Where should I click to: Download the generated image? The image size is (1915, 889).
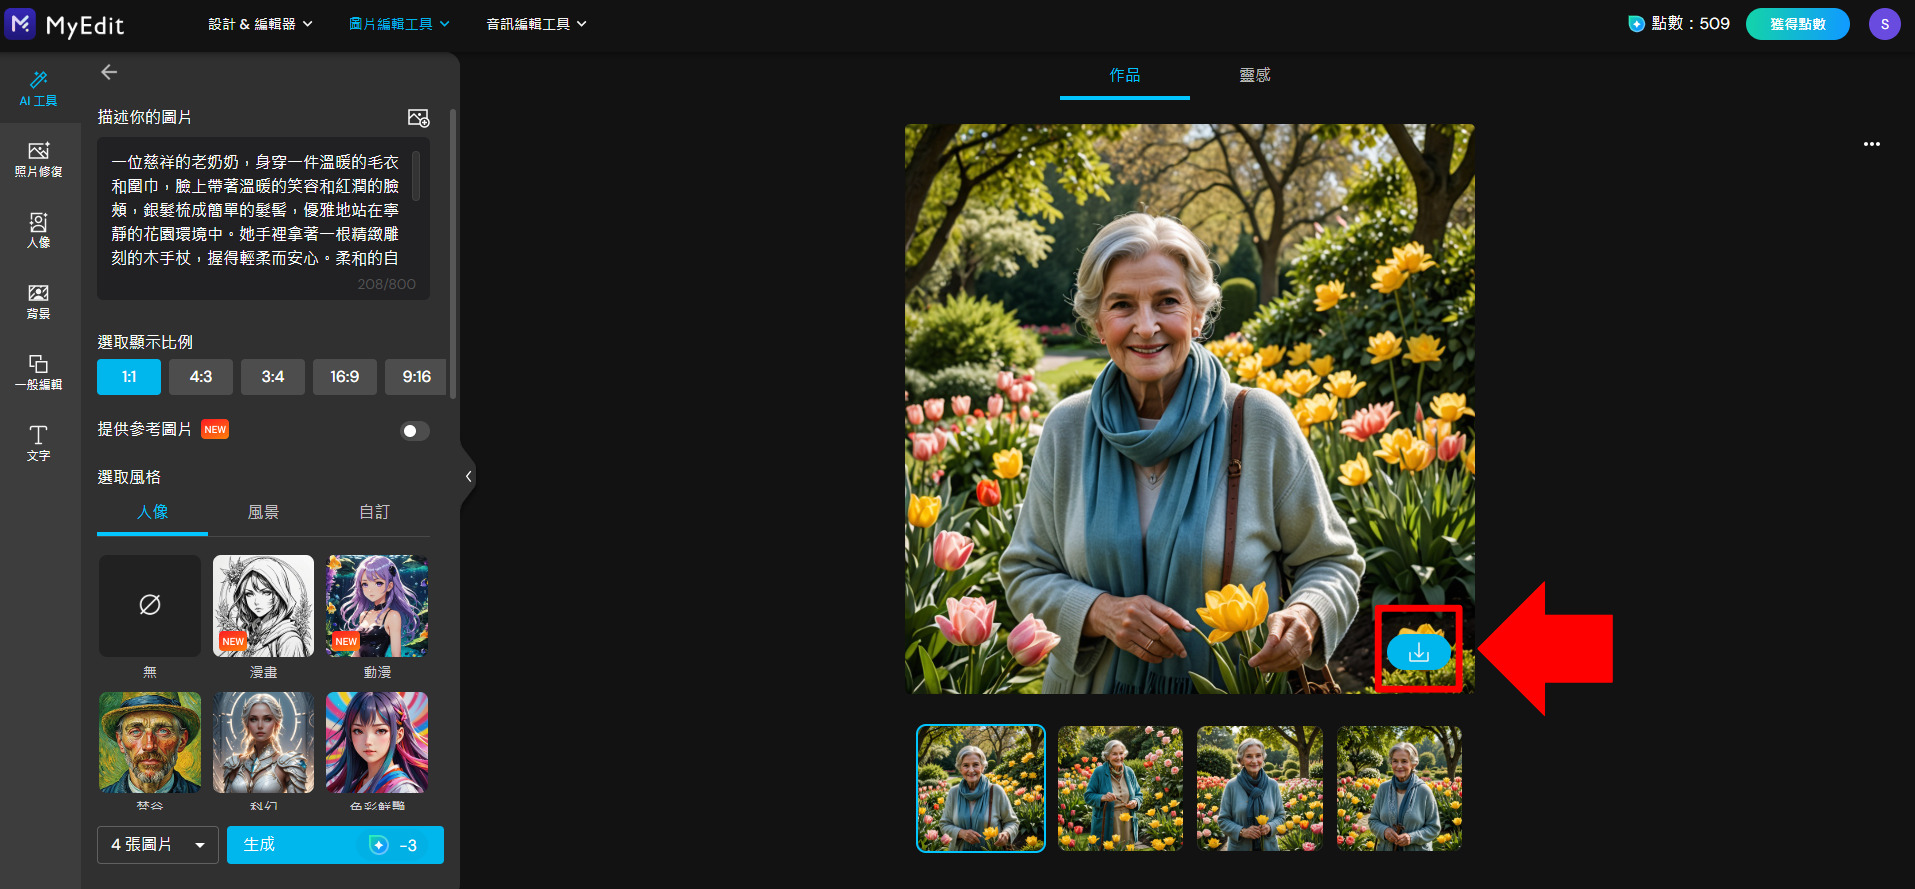(x=1419, y=652)
